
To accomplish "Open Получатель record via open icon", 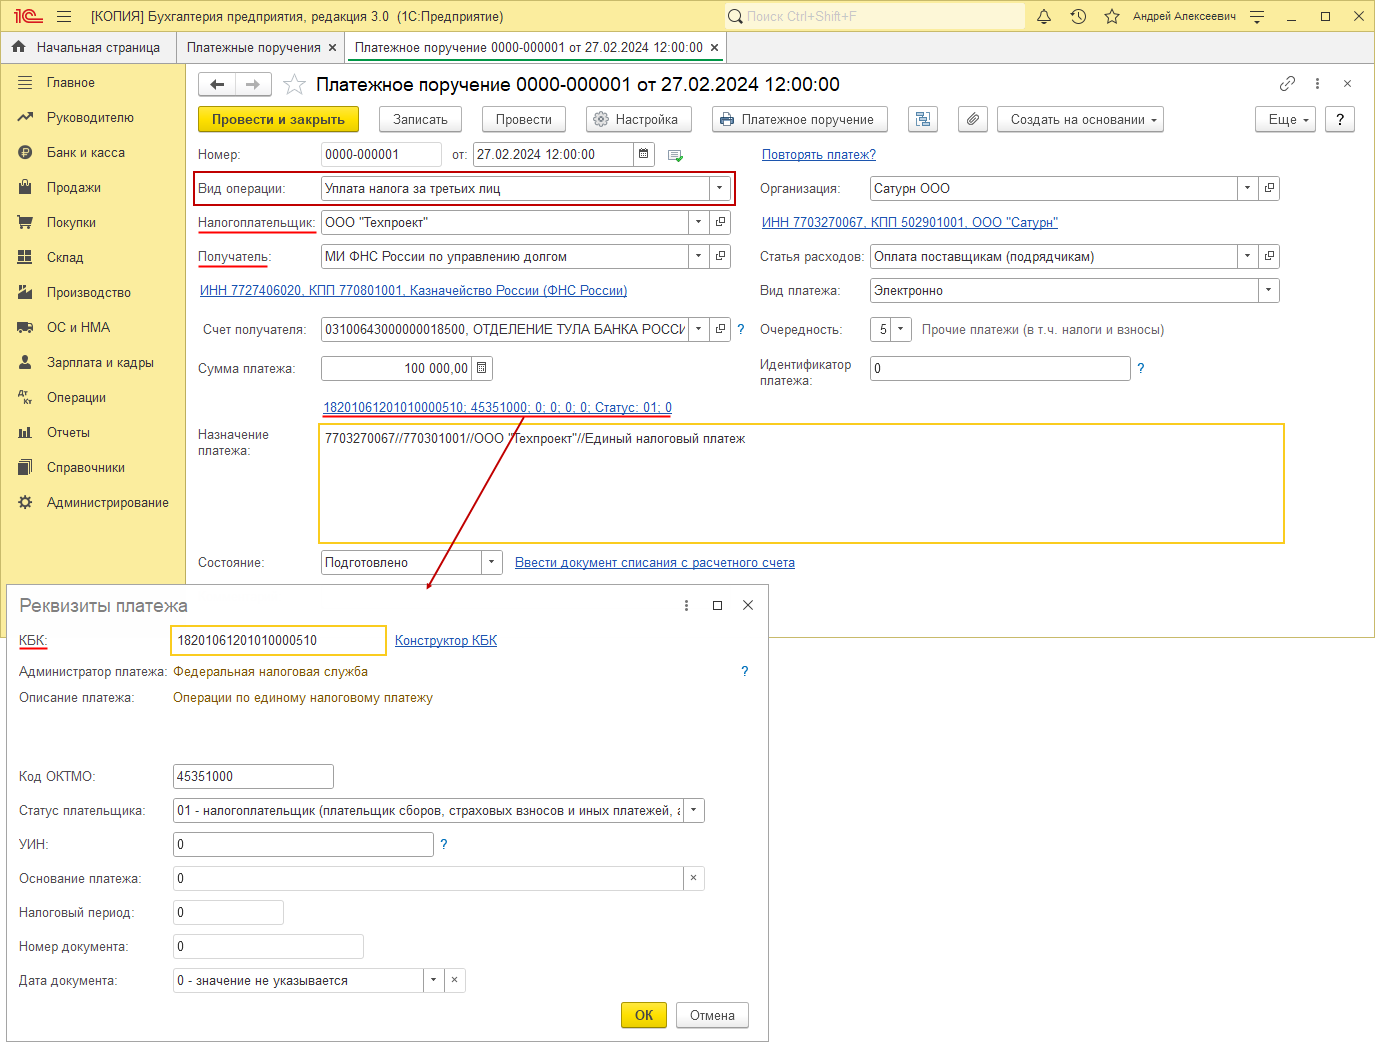I will [720, 256].
